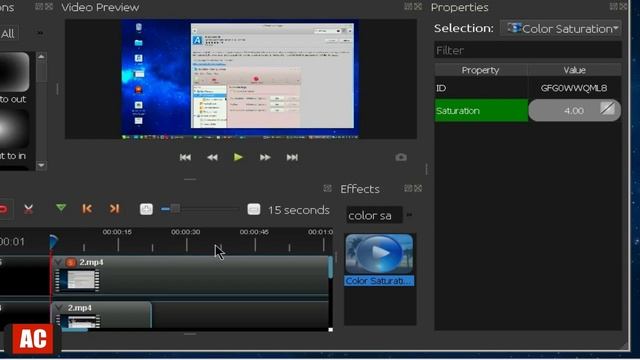Click timeline zoom in button
This screenshot has width=640, height=360.
pyautogui.click(x=146, y=209)
